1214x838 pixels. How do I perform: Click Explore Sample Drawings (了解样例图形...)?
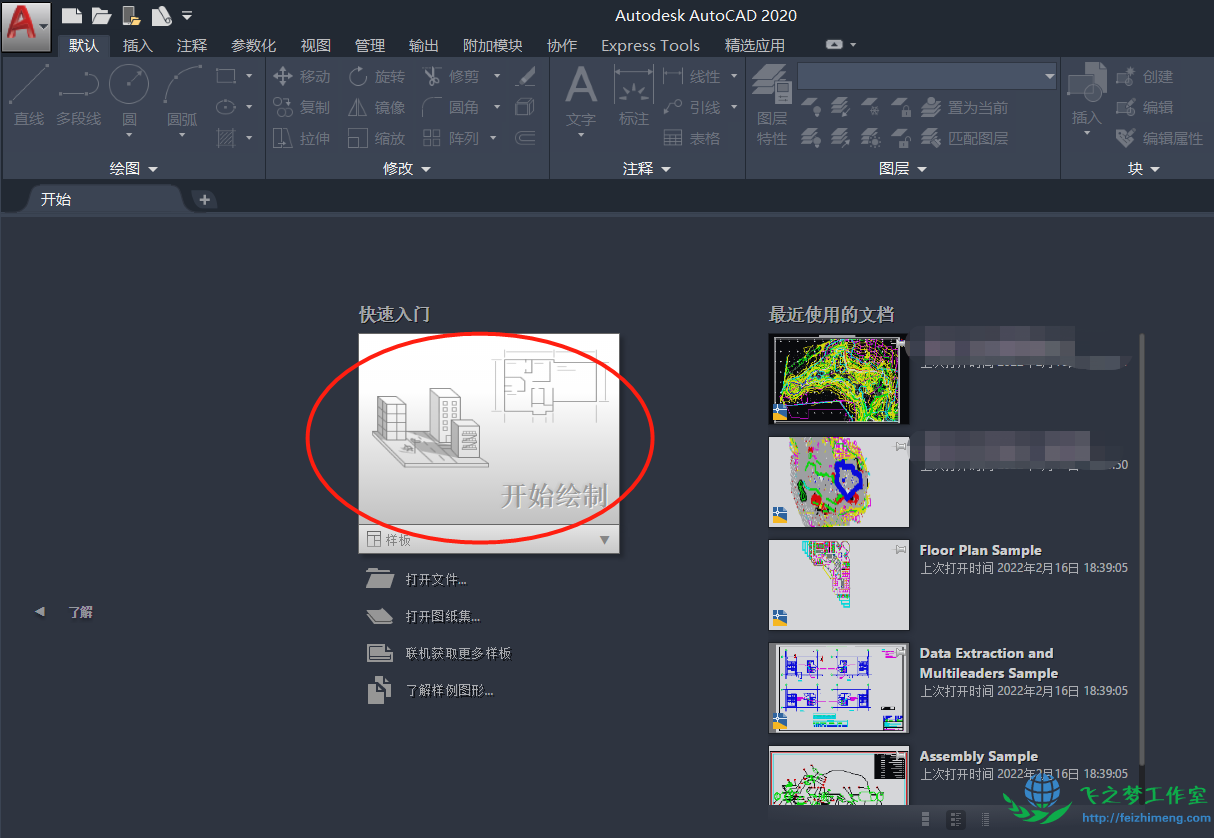449,690
